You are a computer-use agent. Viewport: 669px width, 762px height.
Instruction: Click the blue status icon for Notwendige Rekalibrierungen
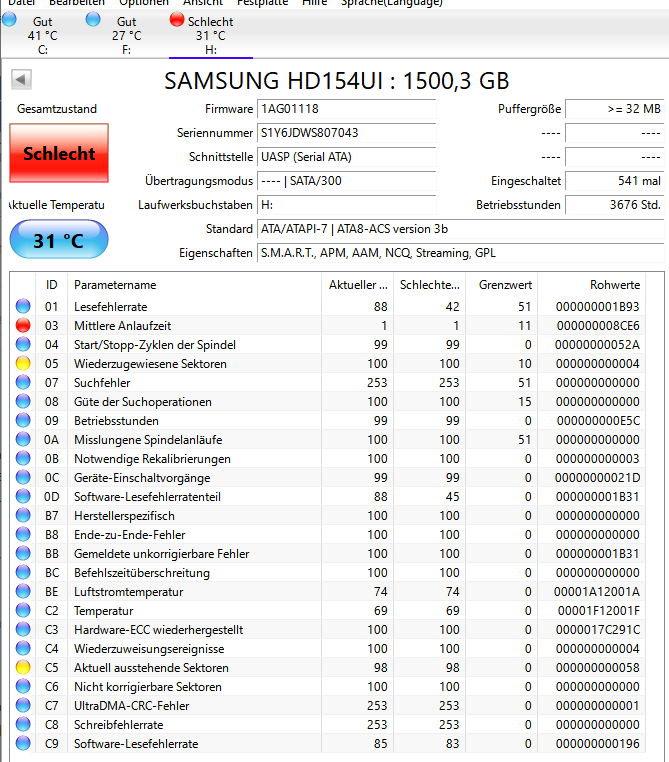pos(23,458)
